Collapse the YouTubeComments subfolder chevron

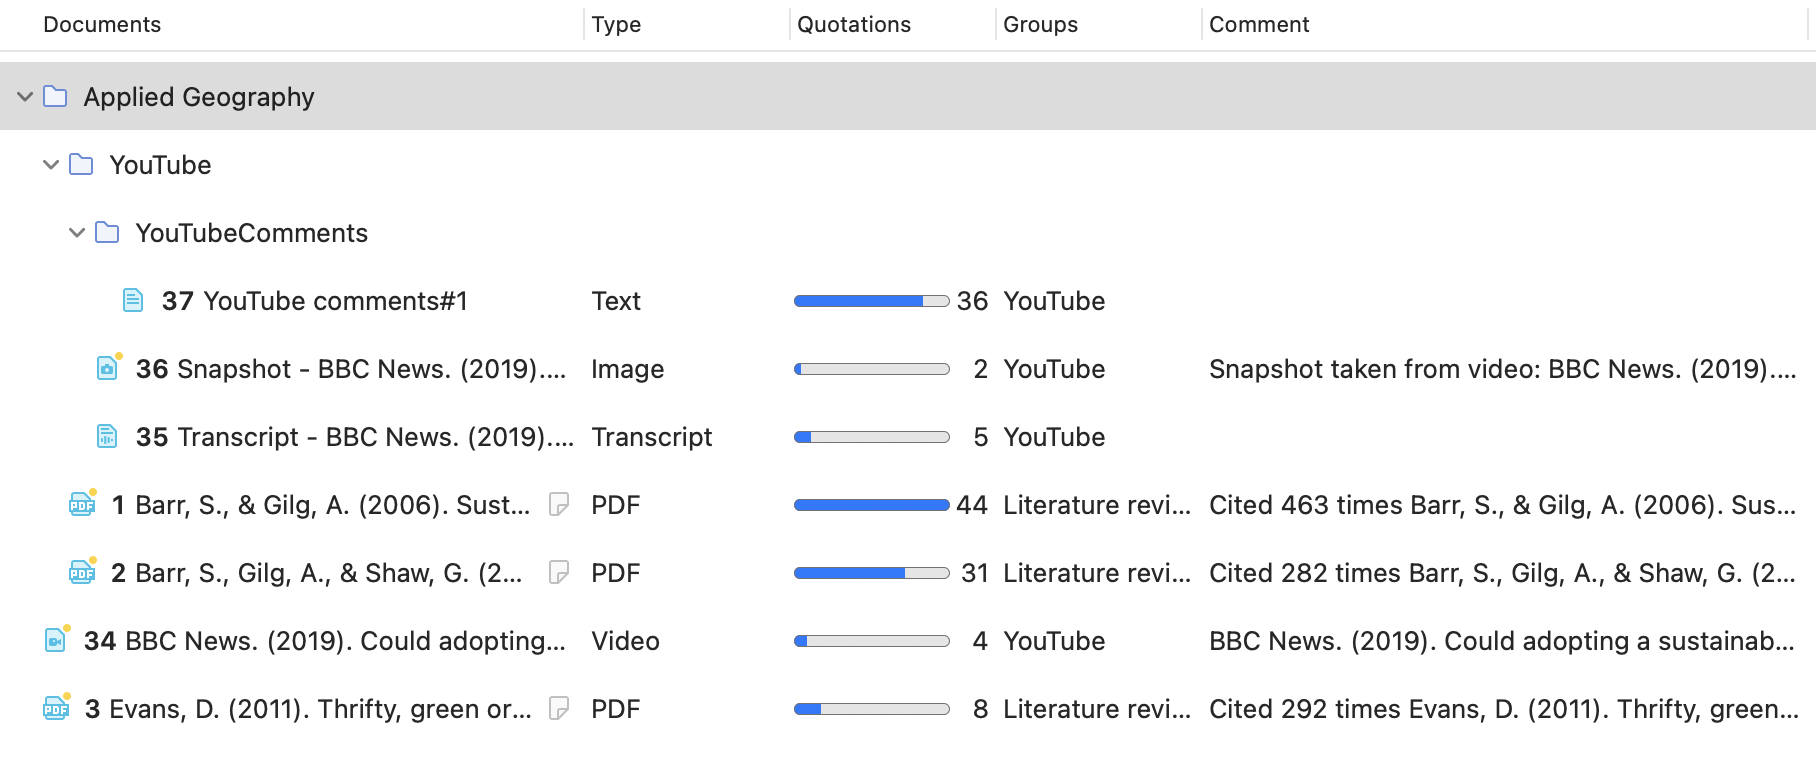(x=77, y=233)
